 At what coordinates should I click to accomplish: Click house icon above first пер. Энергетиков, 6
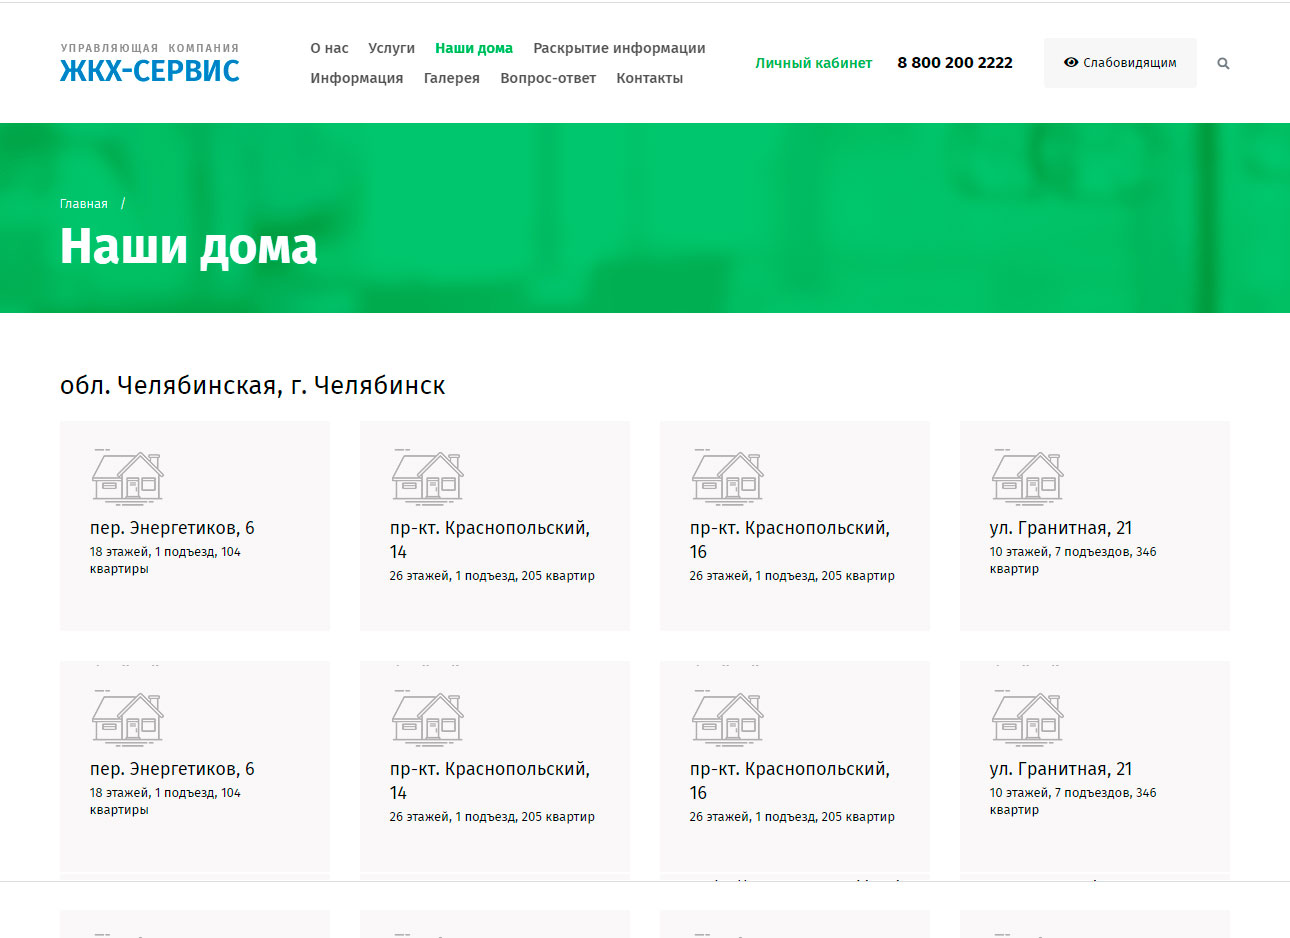127,476
